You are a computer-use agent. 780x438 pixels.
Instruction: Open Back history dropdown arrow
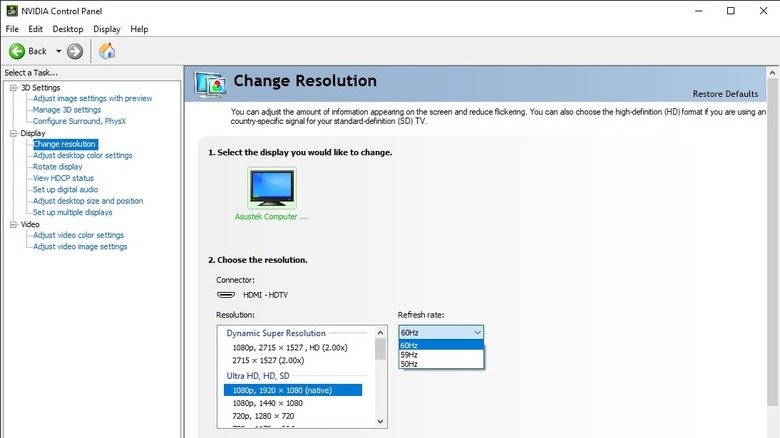tap(58, 51)
